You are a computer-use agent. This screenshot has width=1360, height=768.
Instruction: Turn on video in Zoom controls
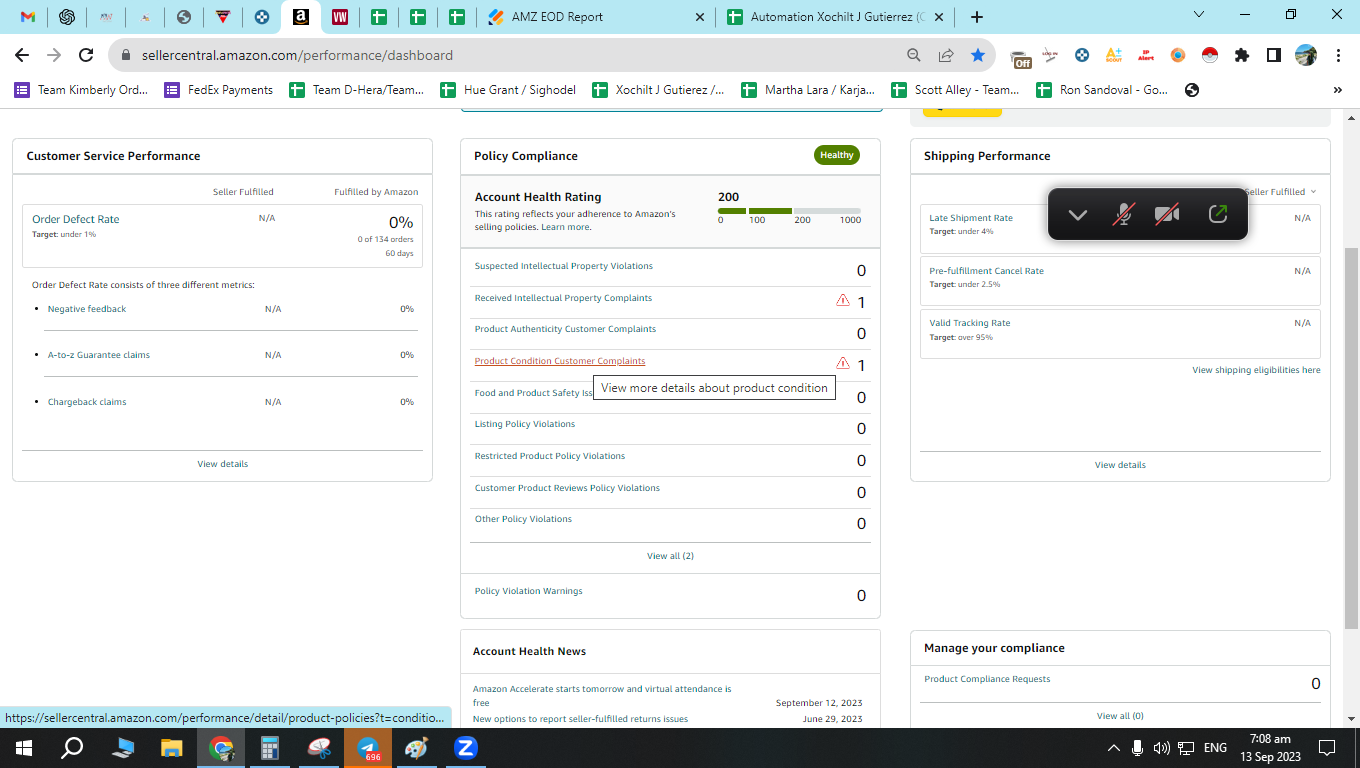pyautogui.click(x=1166, y=214)
